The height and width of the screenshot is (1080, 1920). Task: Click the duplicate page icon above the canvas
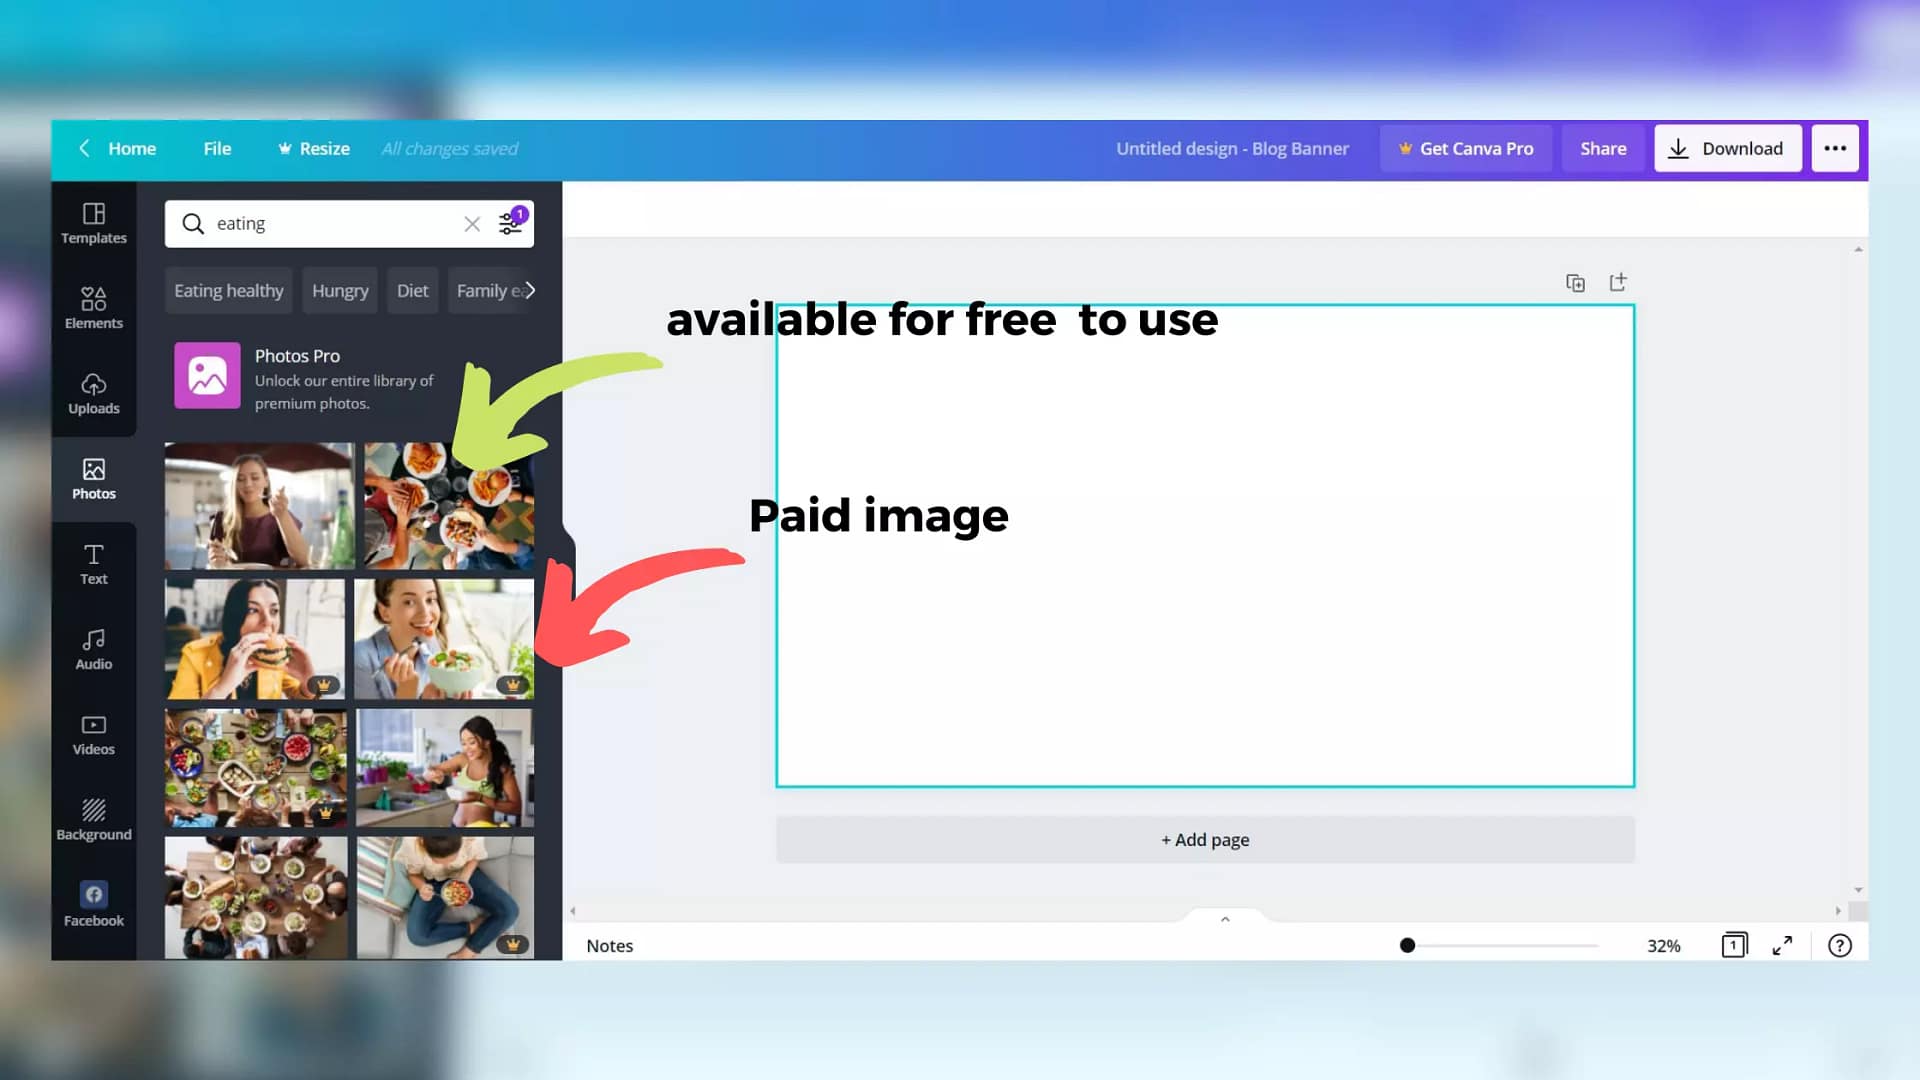click(x=1575, y=283)
